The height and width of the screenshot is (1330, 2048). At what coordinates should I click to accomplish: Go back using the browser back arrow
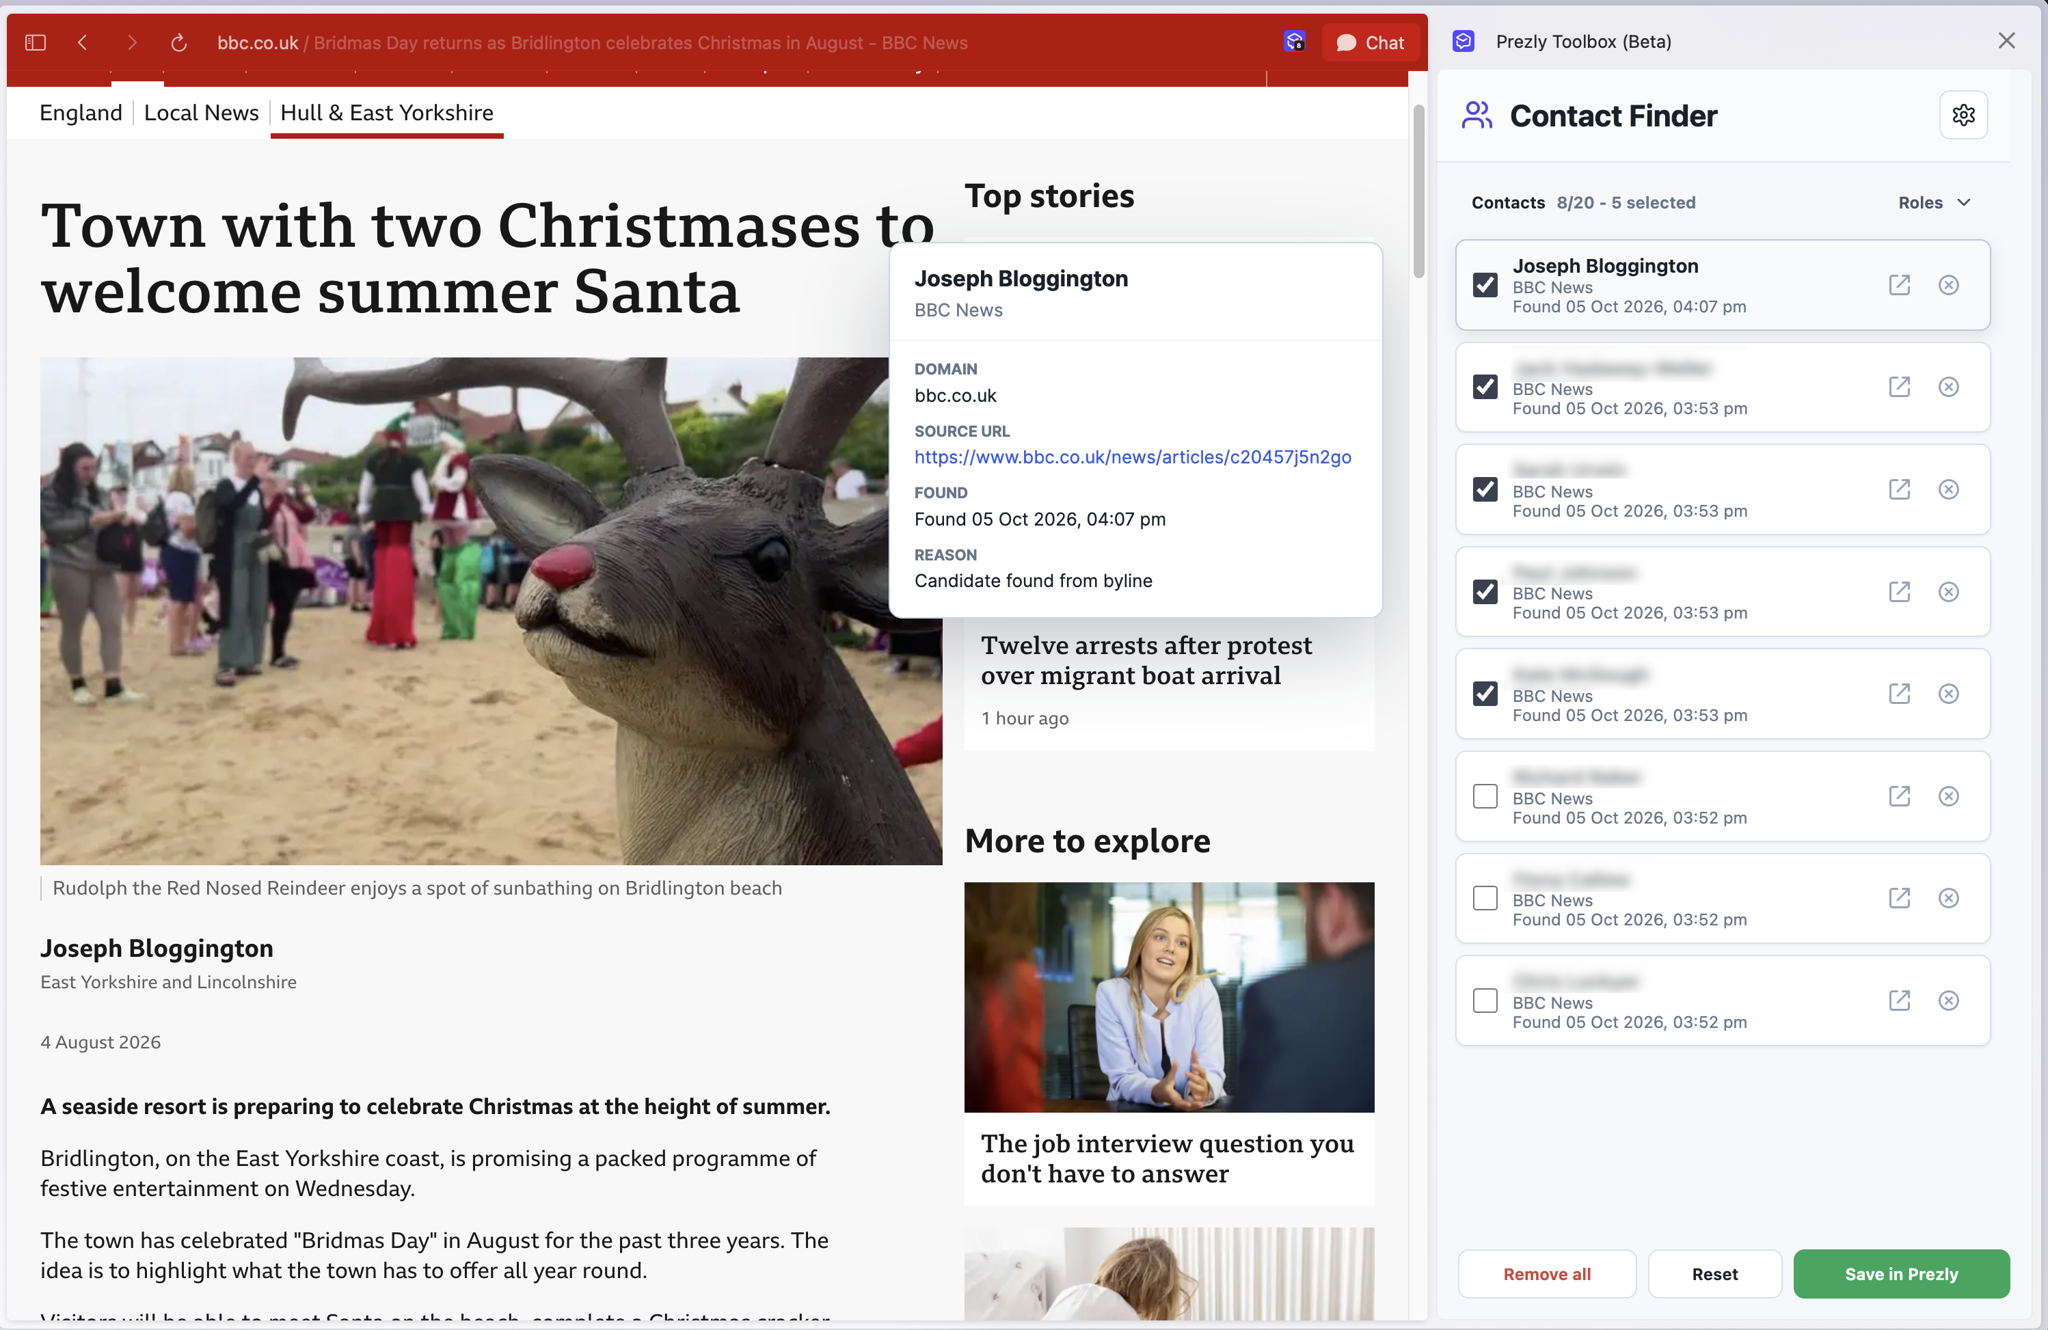[83, 43]
